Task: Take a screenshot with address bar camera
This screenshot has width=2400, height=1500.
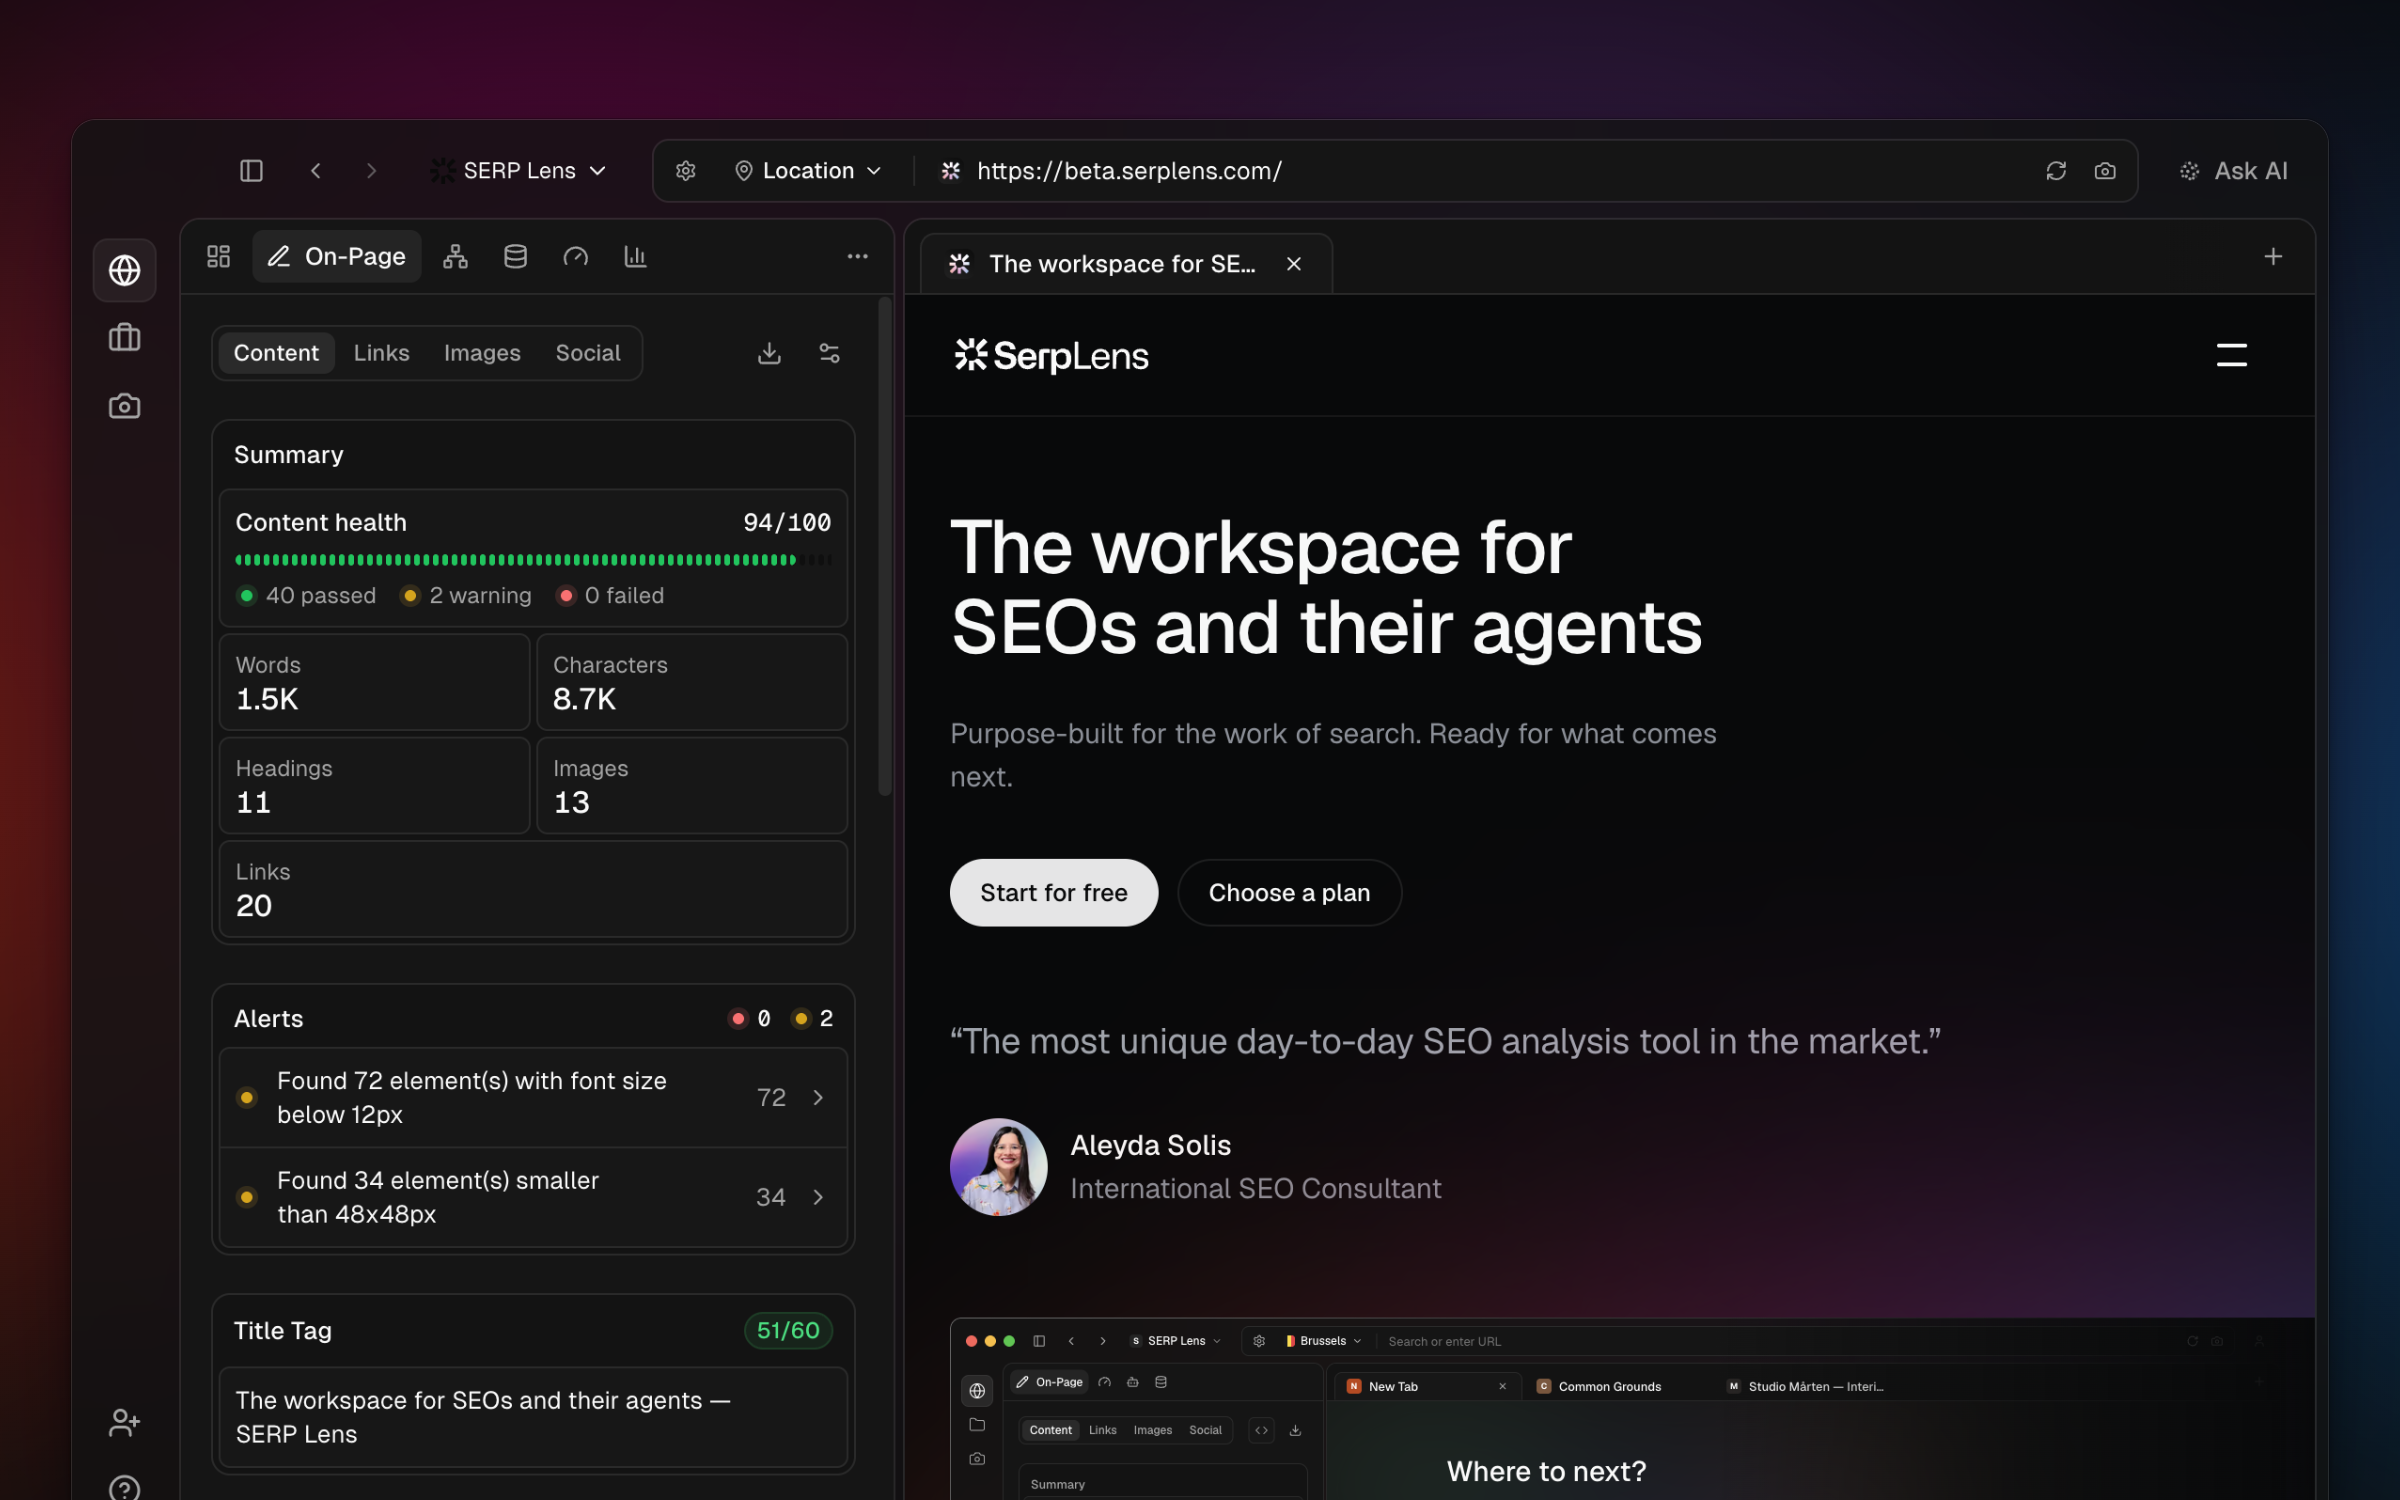Action: pyautogui.click(x=2105, y=171)
